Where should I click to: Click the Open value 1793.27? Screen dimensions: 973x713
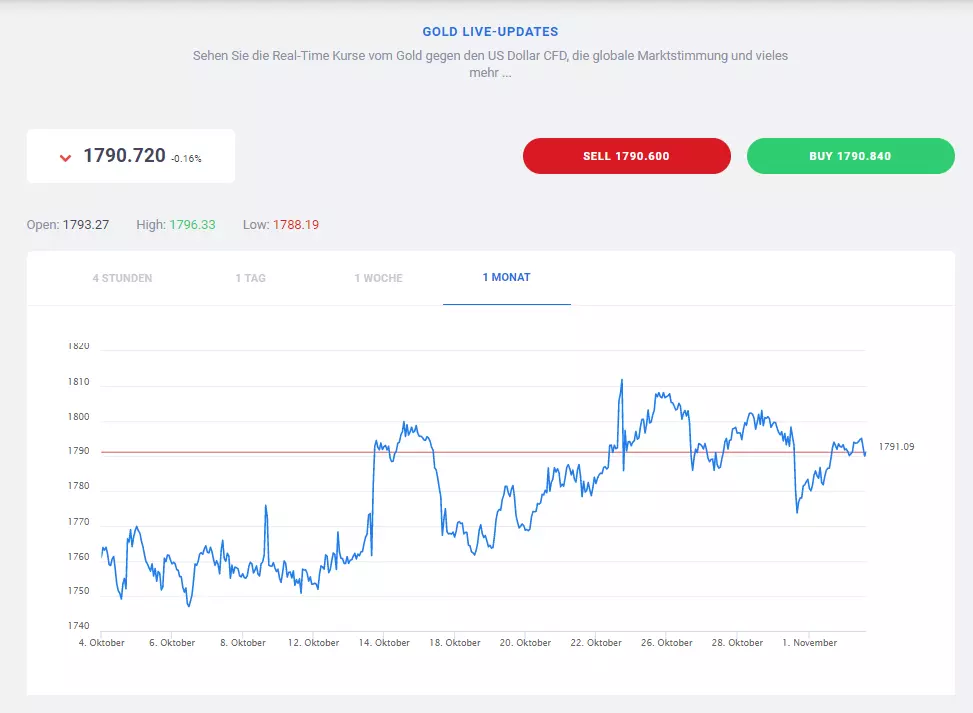86,225
